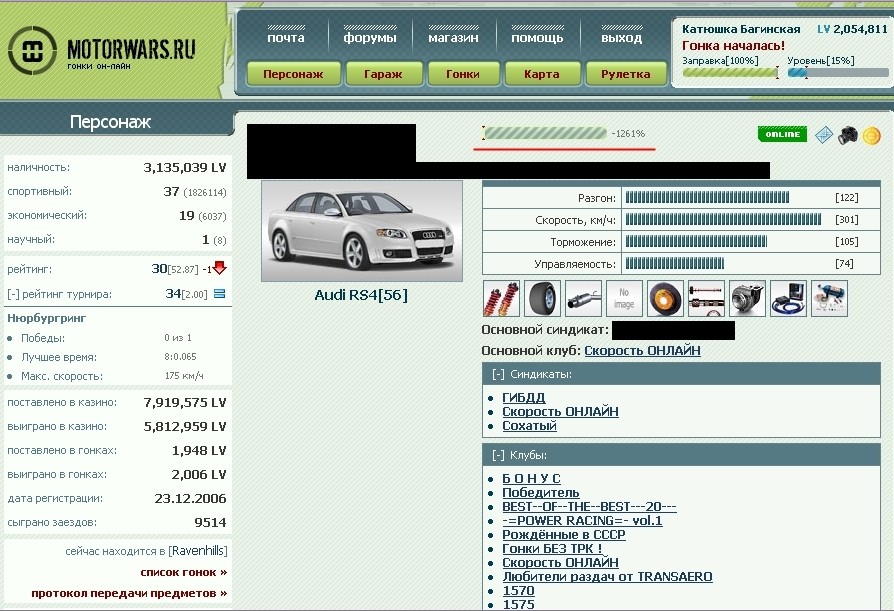This screenshot has height=611, width=894.
Task: Open the ГИБДД syndicate link
Action: click(x=523, y=397)
